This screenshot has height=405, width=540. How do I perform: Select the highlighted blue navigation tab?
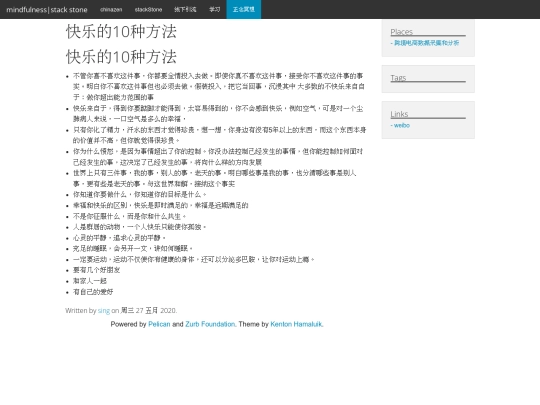[x=243, y=9]
